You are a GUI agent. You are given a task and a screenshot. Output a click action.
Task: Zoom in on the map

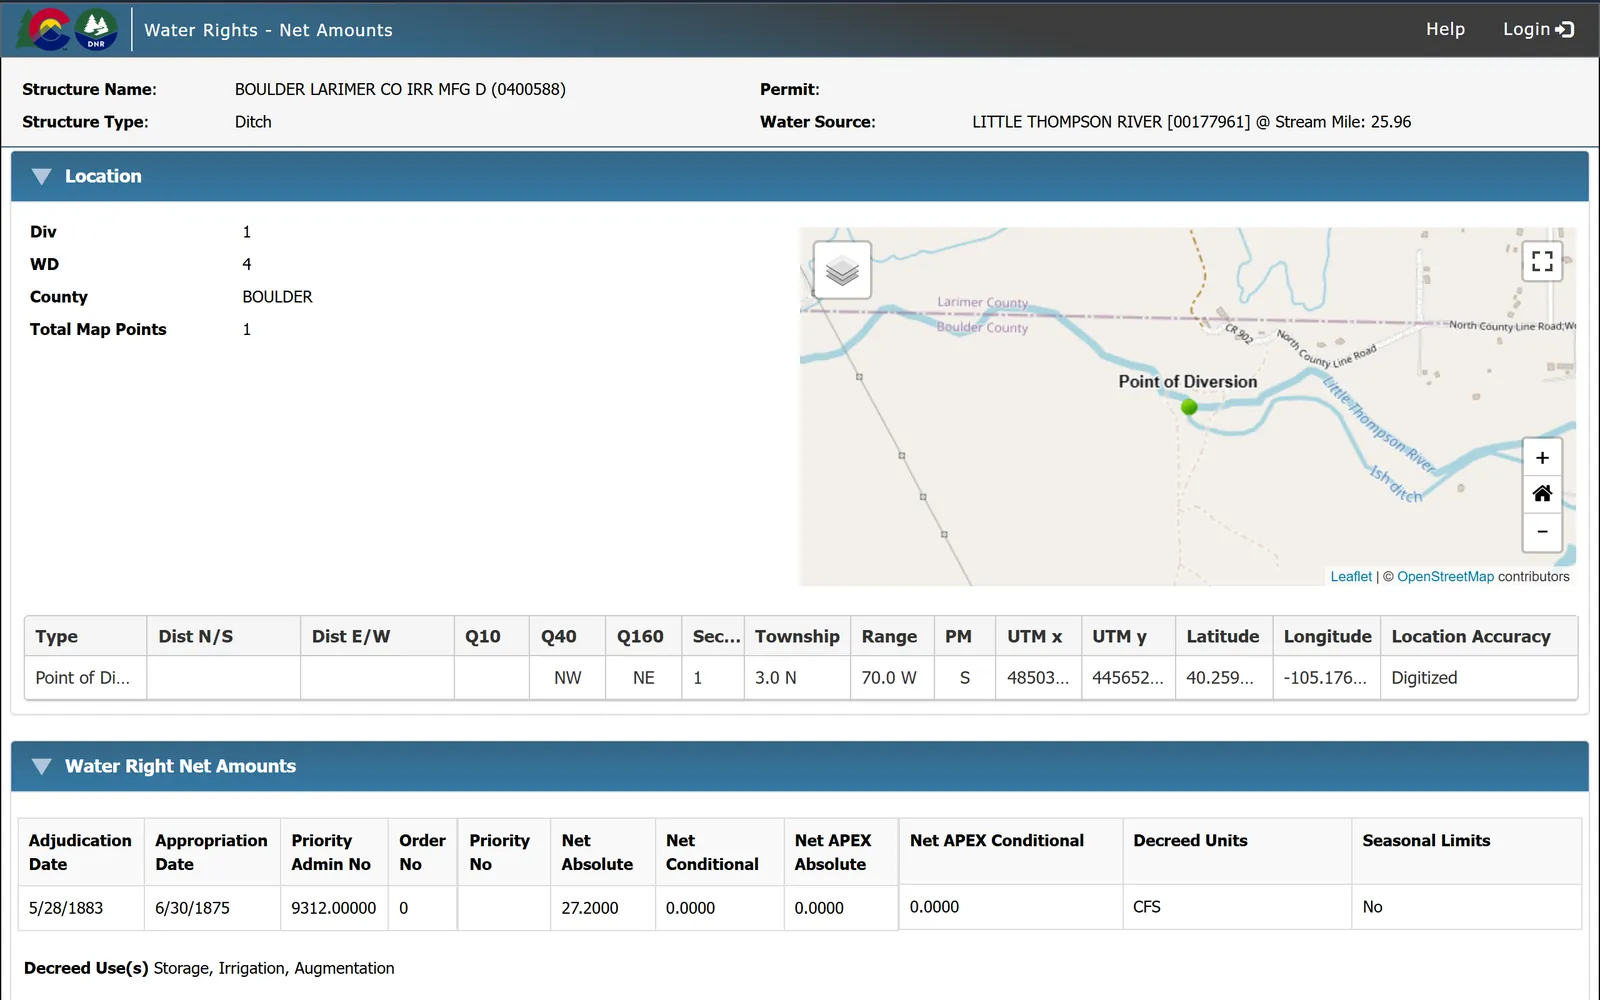pos(1542,458)
